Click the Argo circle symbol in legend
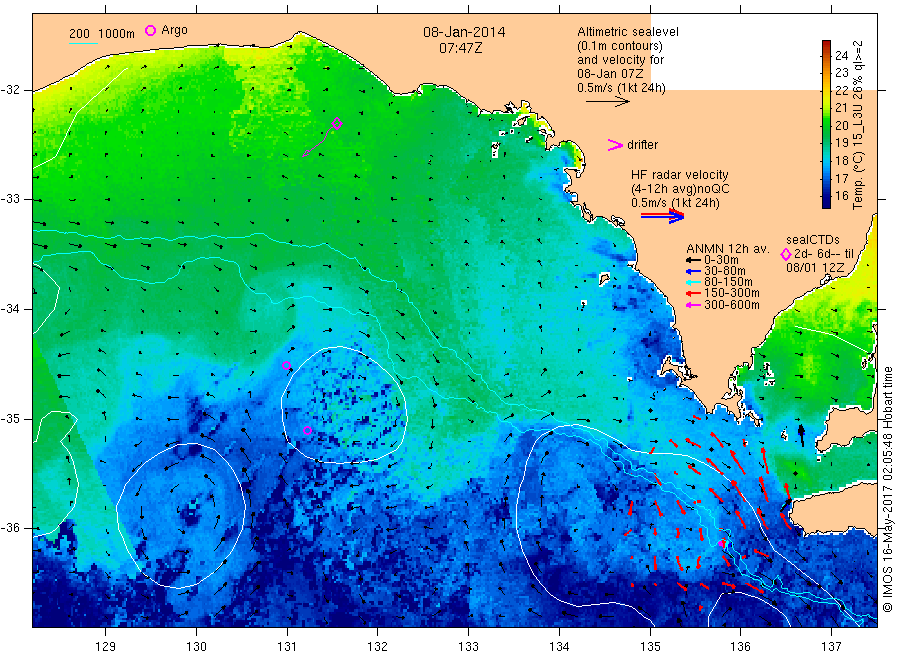Image resolution: width=900 pixels, height=660 pixels. coord(150,30)
